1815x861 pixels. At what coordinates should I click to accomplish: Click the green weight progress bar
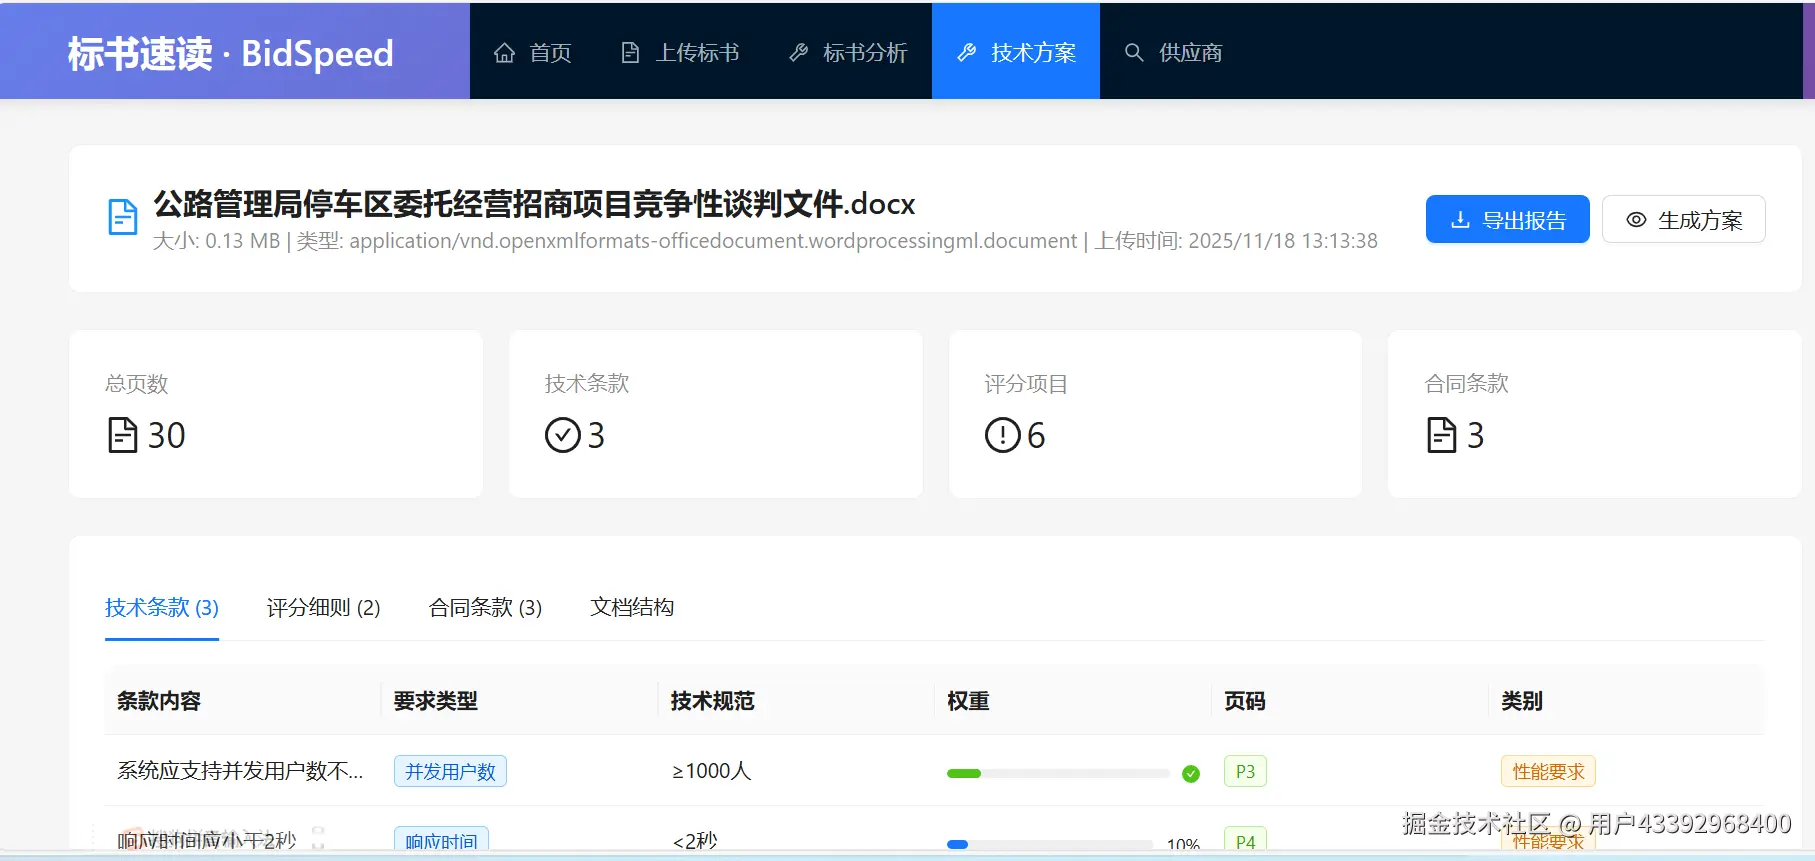pyautogui.click(x=1058, y=773)
